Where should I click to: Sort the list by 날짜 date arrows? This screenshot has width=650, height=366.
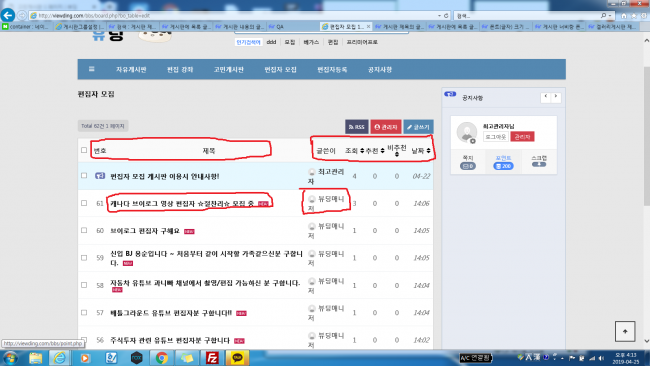428,150
